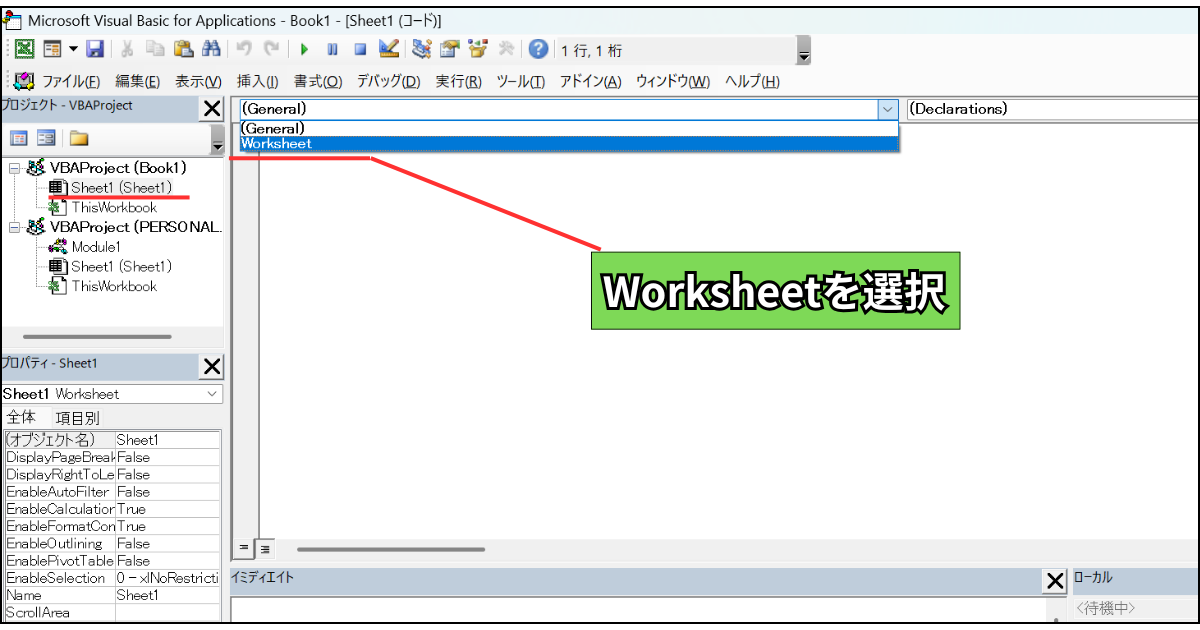Click the ScrollArea property value field
Viewport: 1200px width, 630px height.
tap(167, 612)
